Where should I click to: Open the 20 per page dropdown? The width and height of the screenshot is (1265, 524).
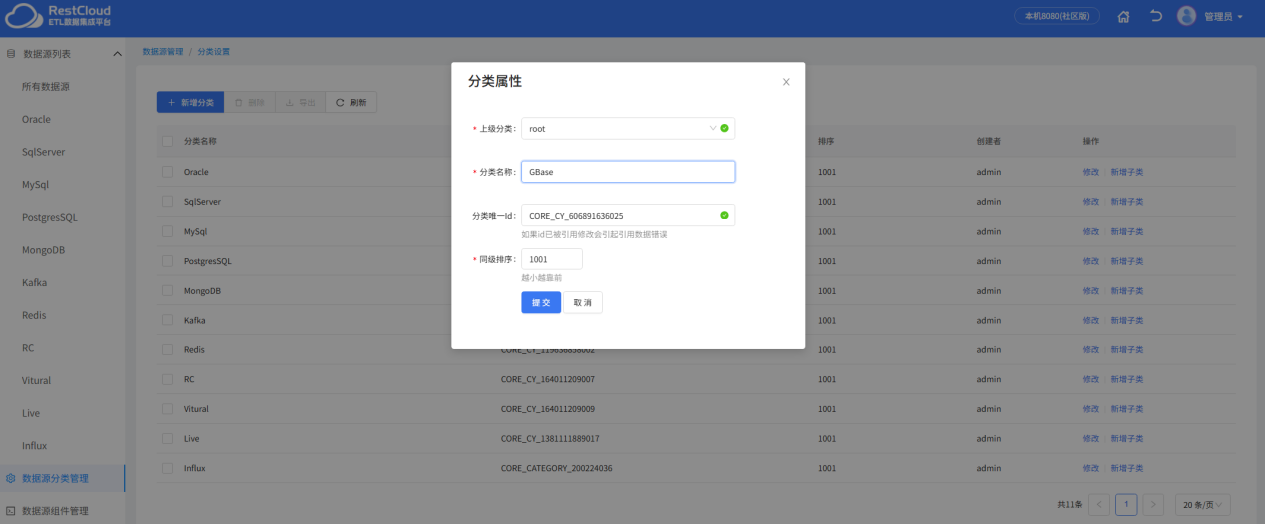(1201, 505)
